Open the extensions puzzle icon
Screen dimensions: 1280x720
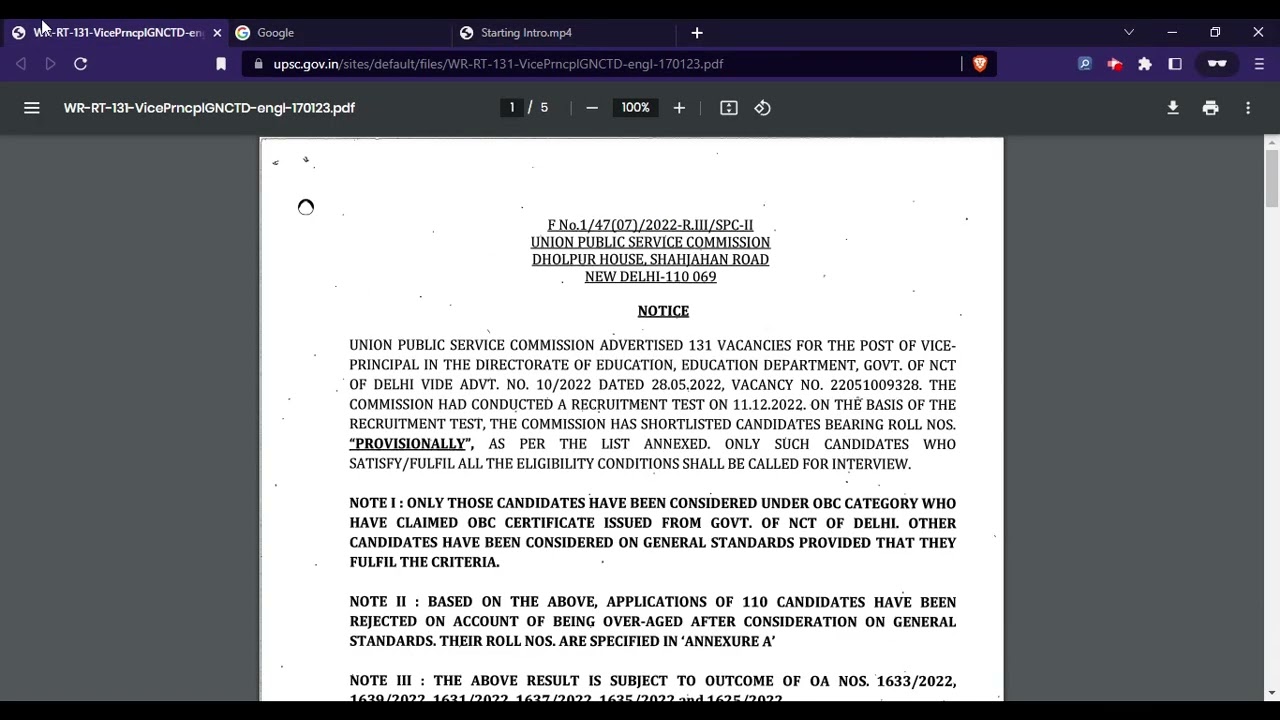click(1145, 64)
